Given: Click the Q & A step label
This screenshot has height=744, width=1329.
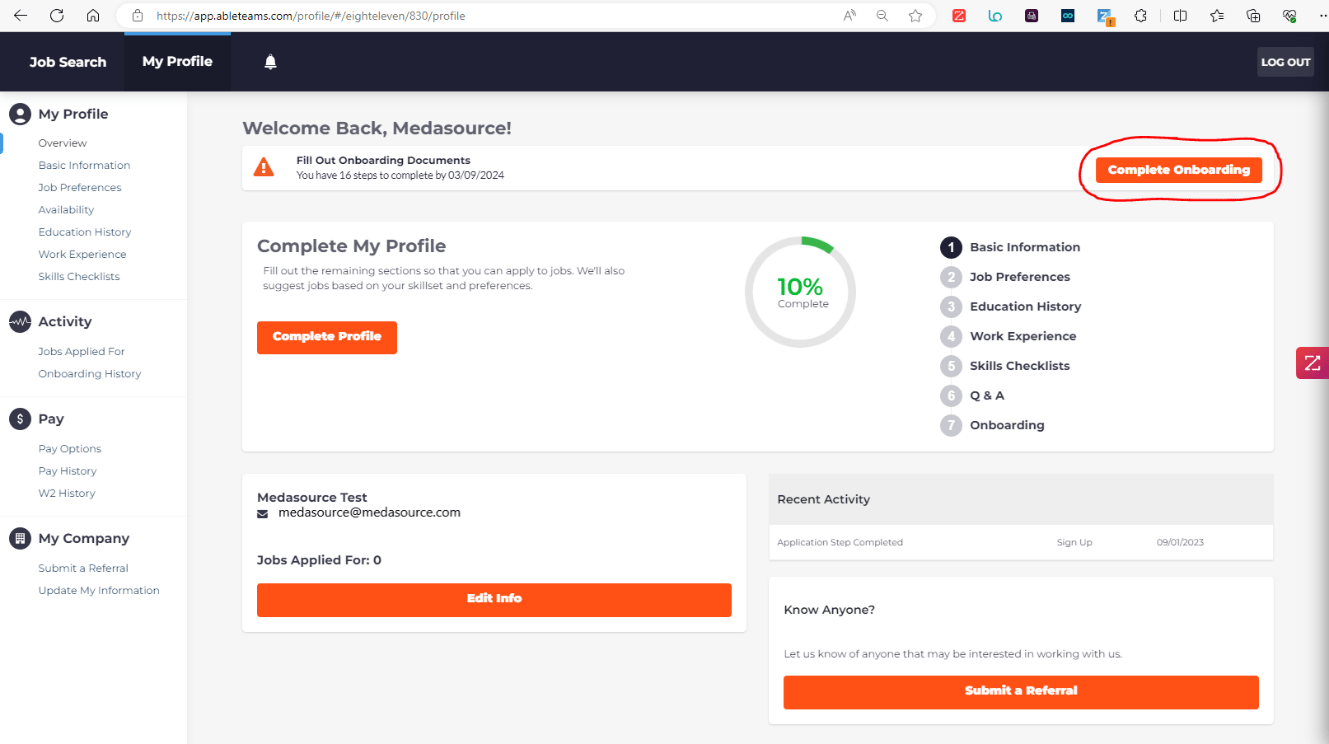Looking at the screenshot, I should point(987,396).
